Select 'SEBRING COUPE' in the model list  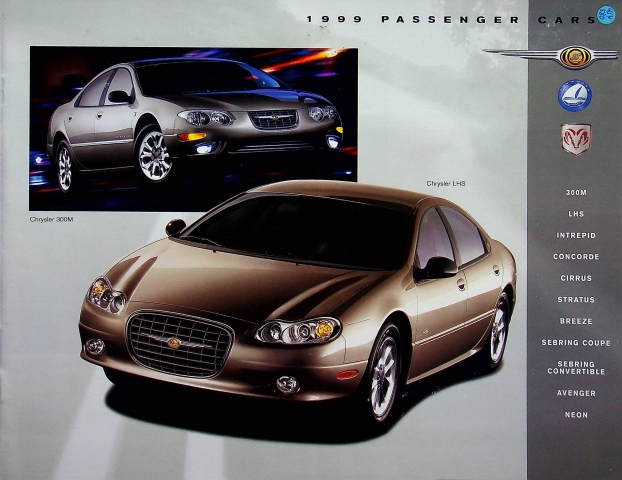pyautogui.click(x=576, y=342)
